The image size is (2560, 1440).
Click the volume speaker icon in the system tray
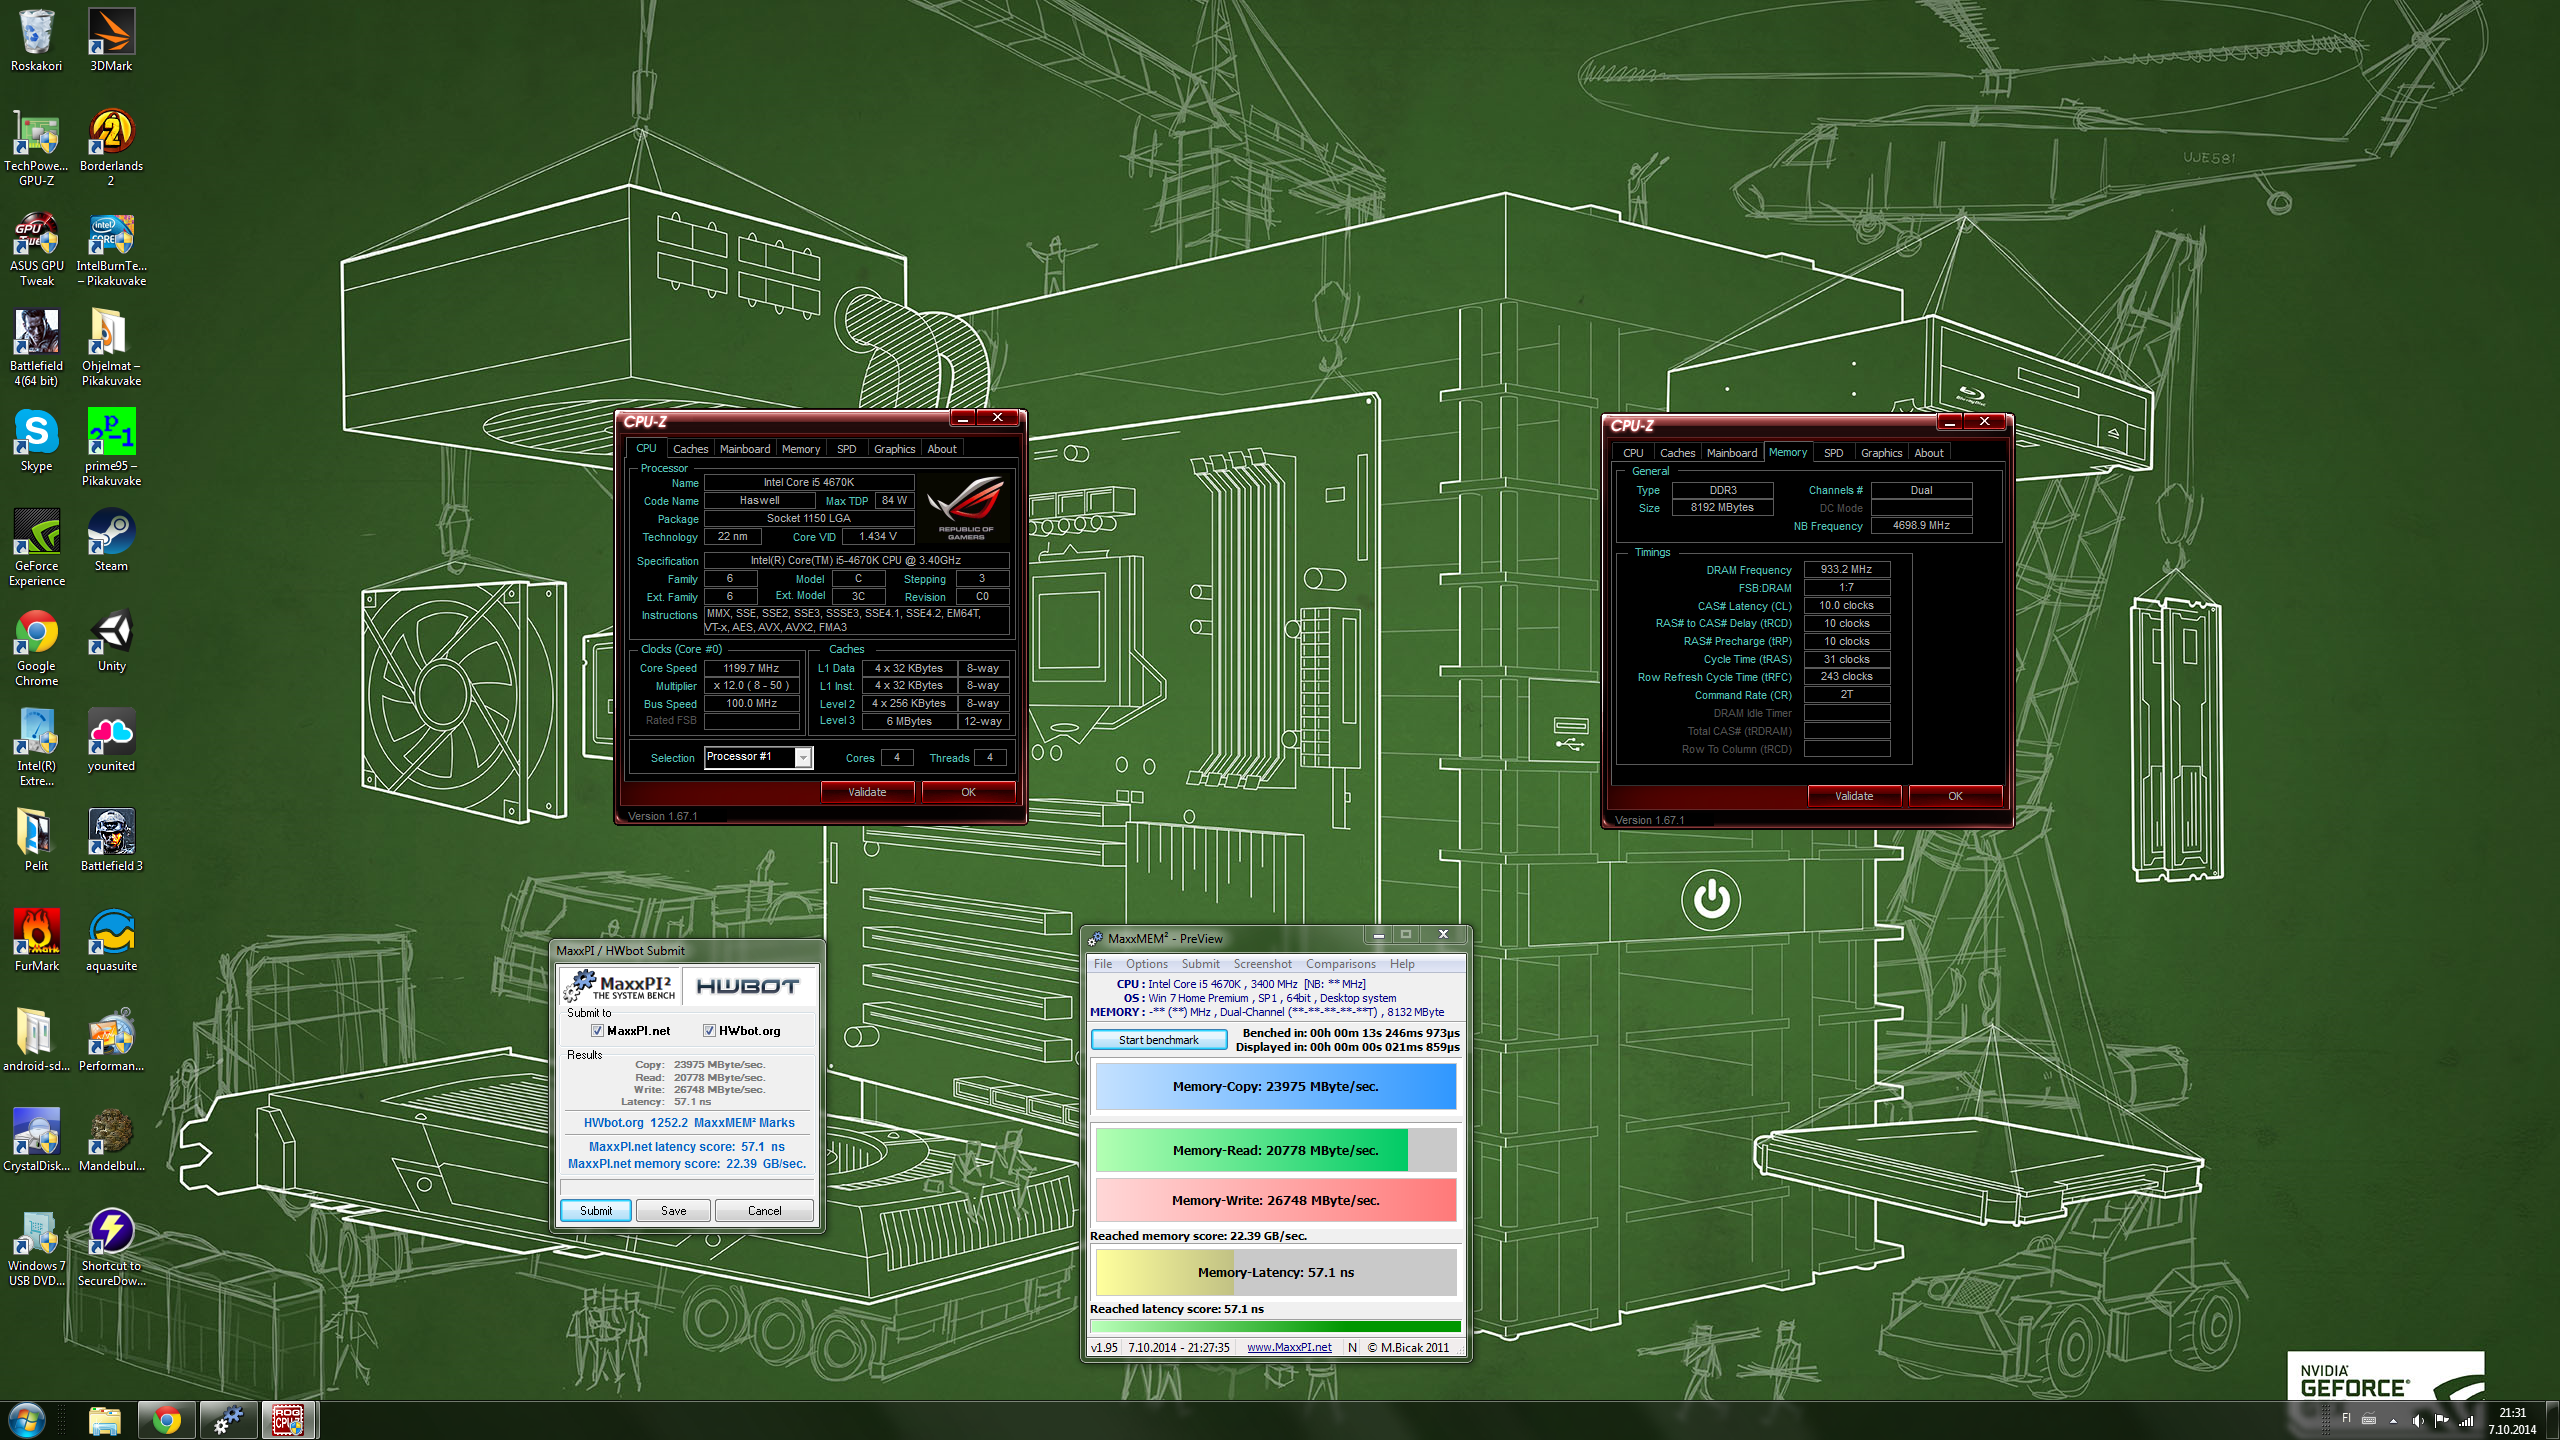click(2417, 1420)
